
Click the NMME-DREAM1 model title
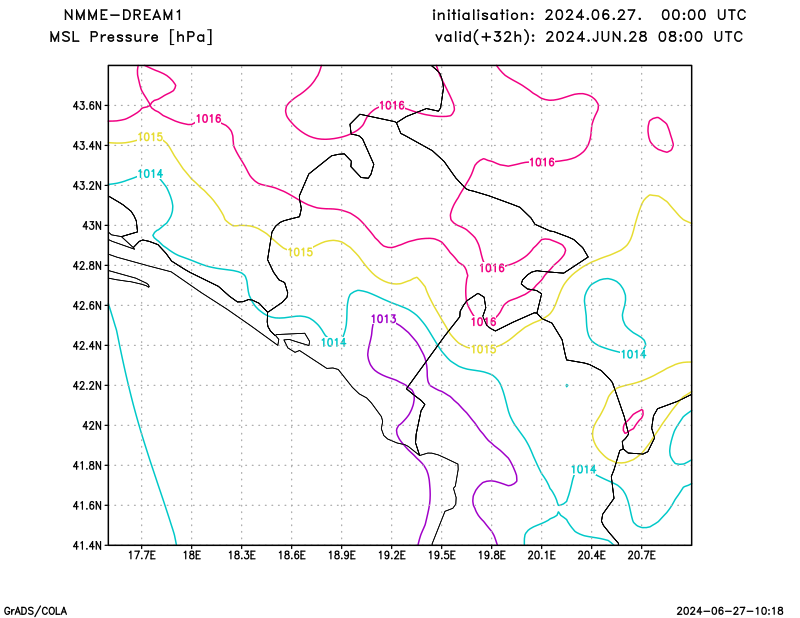122,15
